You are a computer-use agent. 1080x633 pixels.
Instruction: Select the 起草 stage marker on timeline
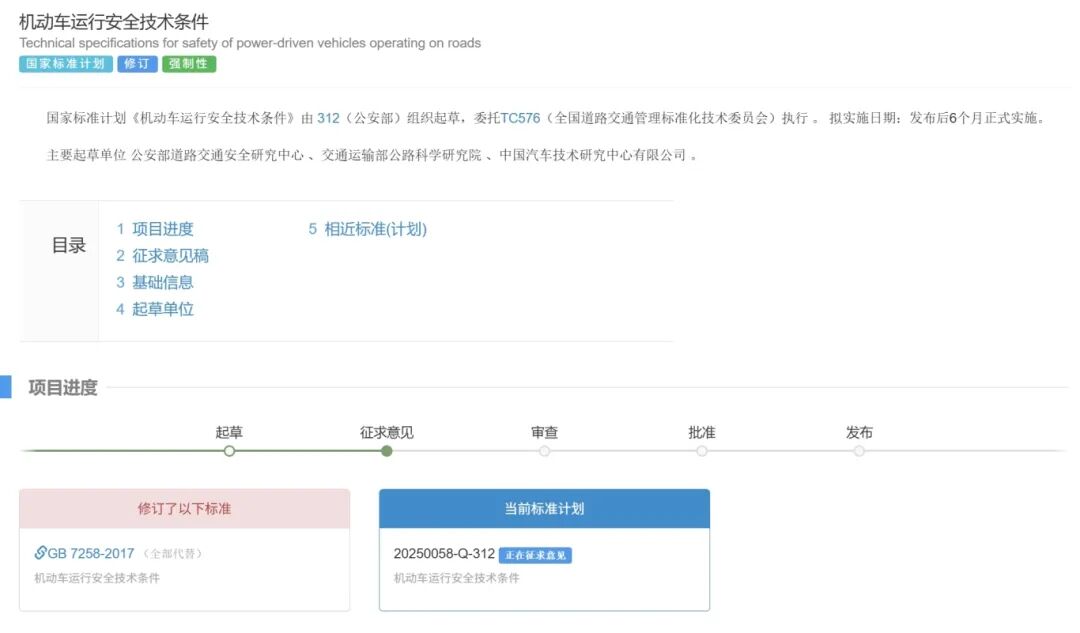[229, 451]
